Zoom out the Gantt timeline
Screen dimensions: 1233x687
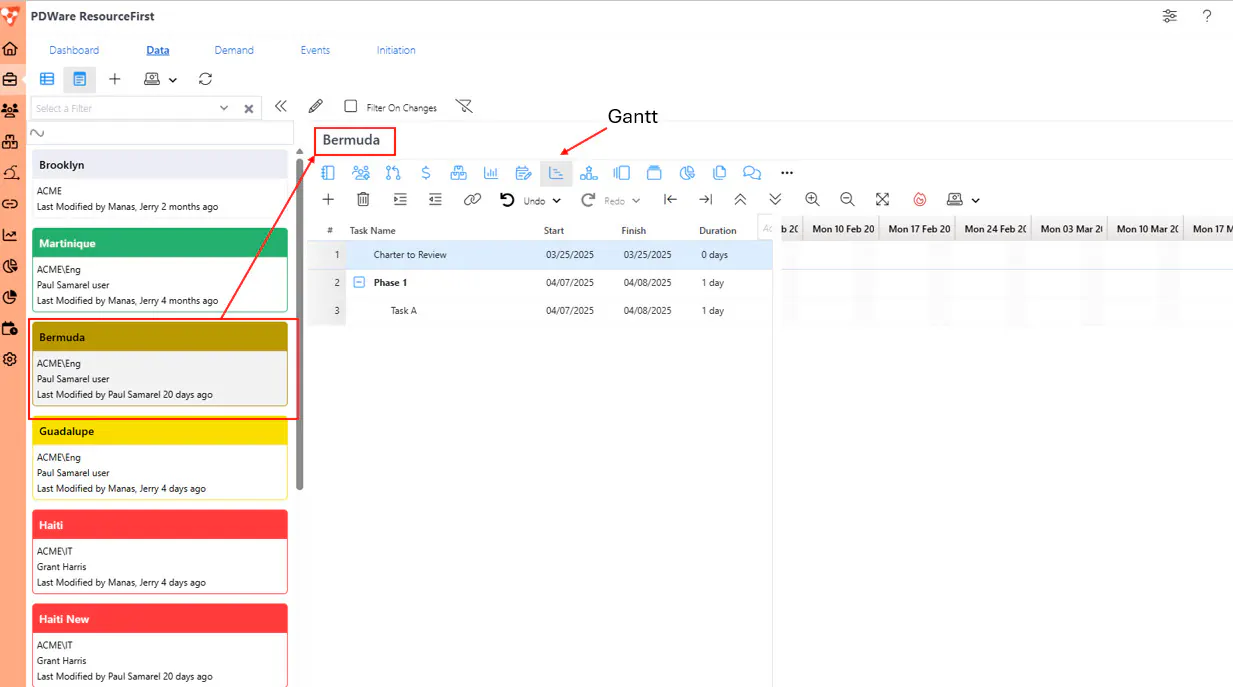pos(847,200)
